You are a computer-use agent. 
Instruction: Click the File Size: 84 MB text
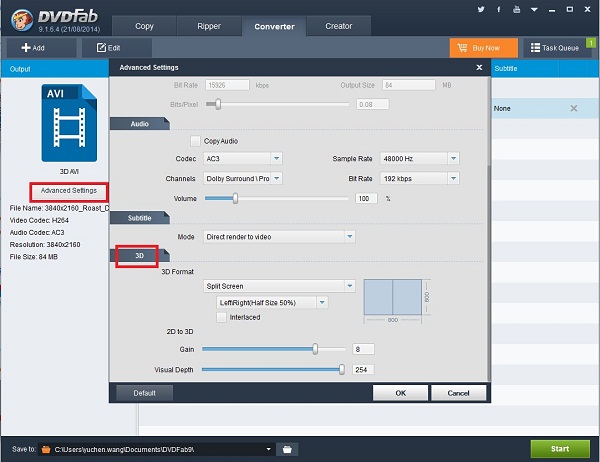pyautogui.click(x=34, y=257)
